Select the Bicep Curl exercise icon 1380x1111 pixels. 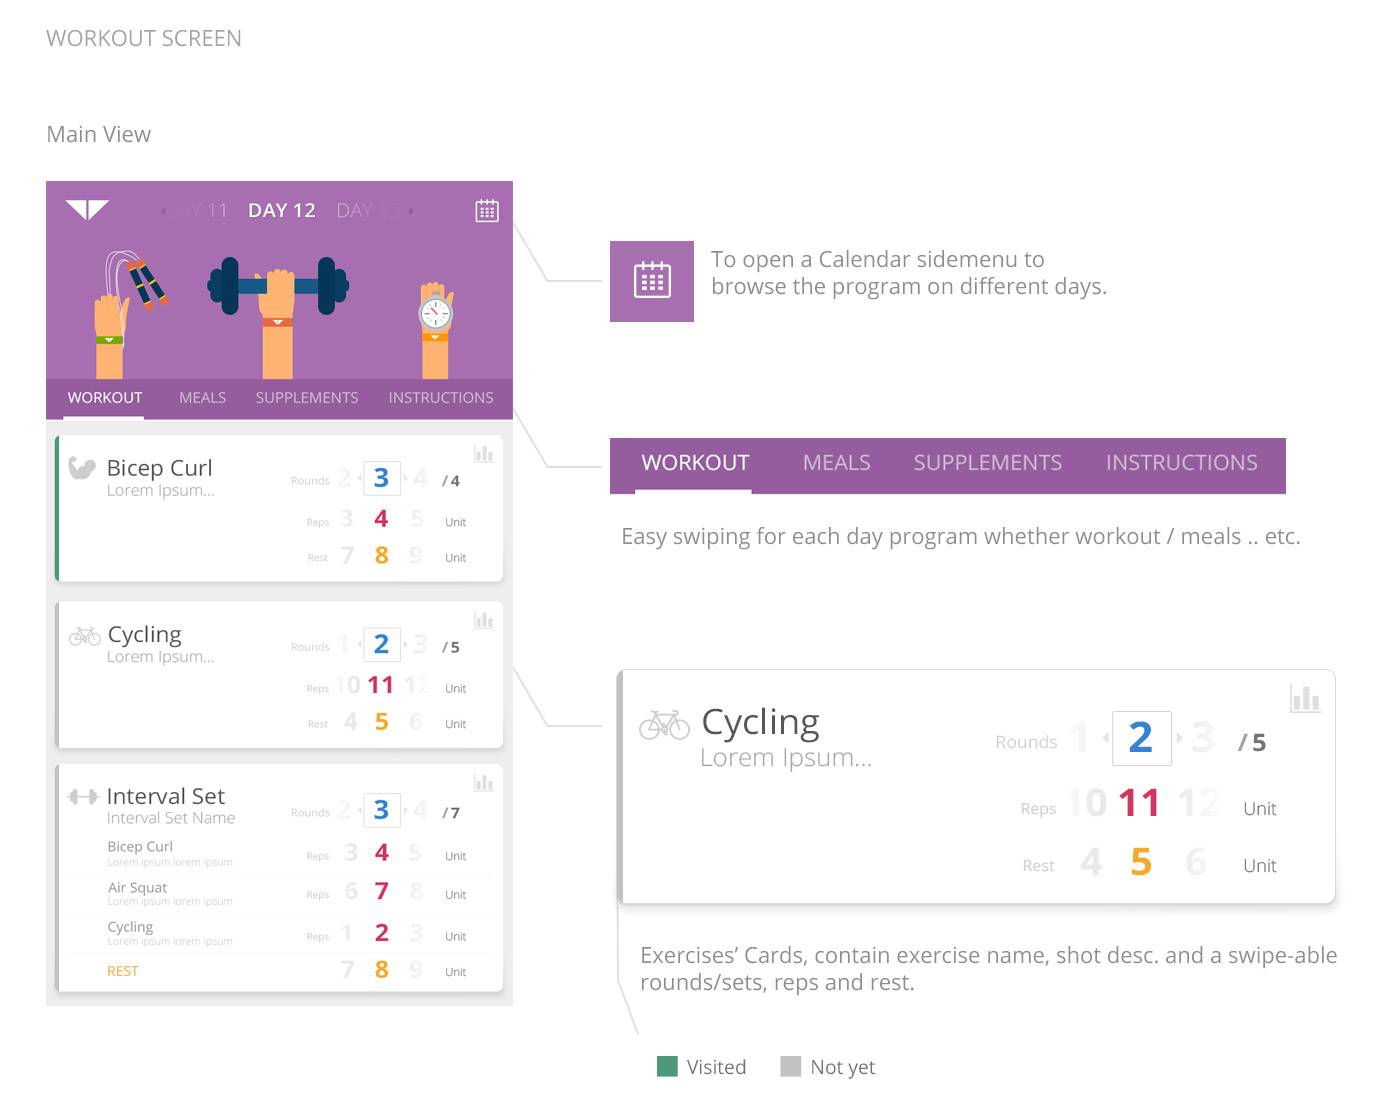[83, 466]
